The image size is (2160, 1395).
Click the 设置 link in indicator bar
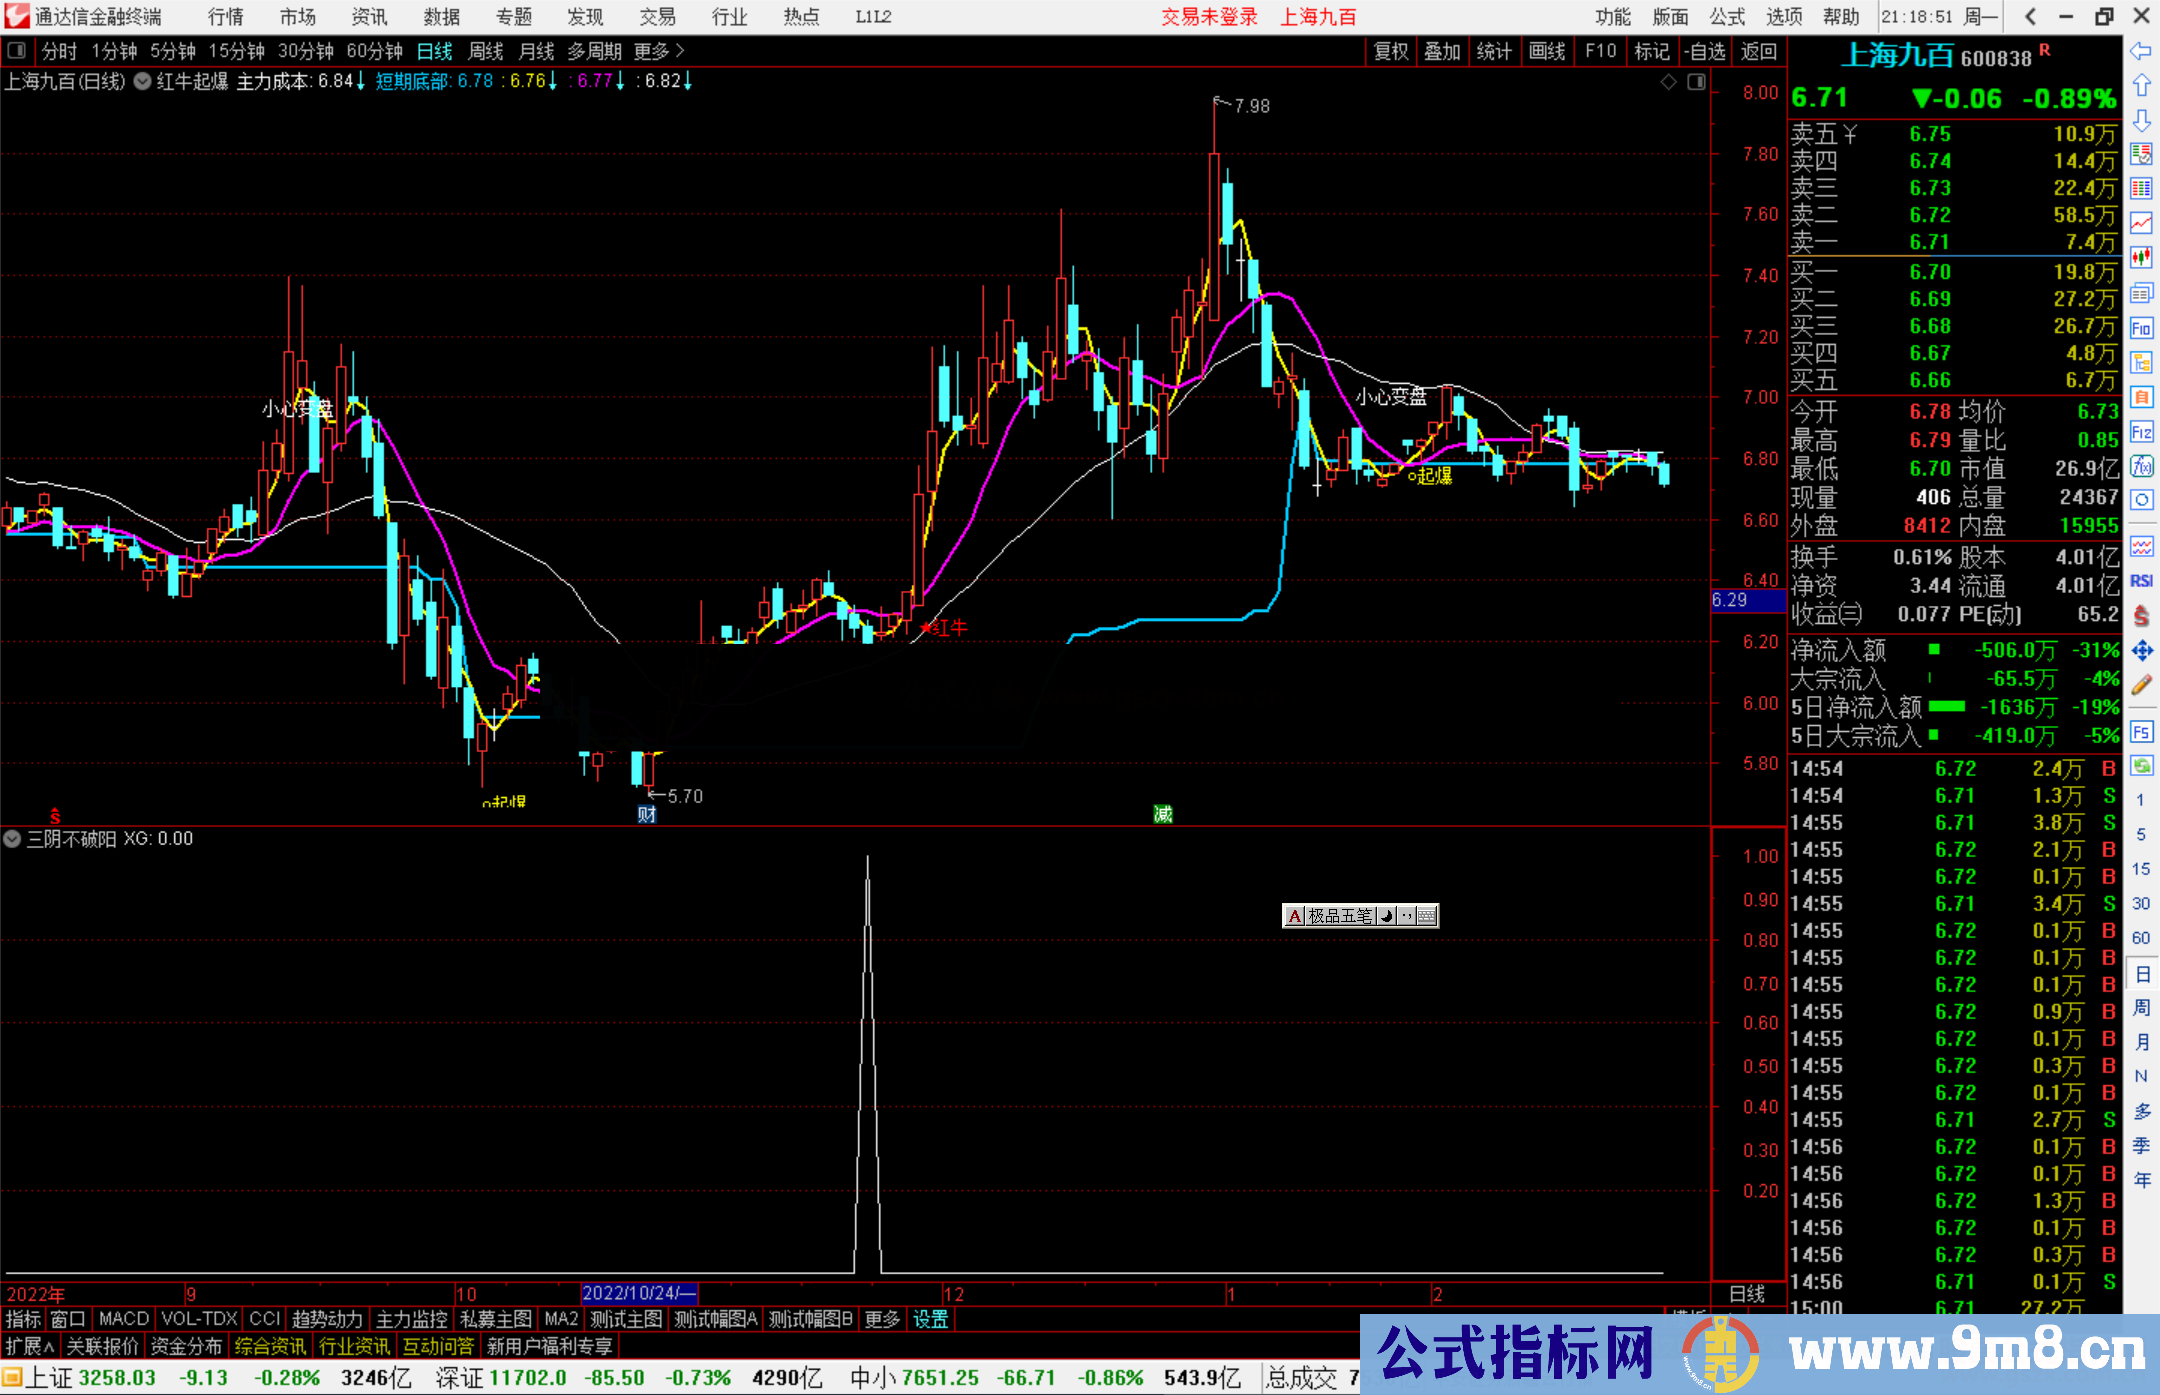pos(930,1319)
